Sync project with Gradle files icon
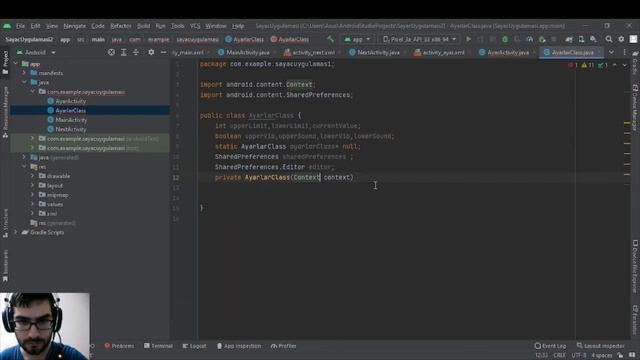The width and height of the screenshot is (640, 360). (569, 39)
